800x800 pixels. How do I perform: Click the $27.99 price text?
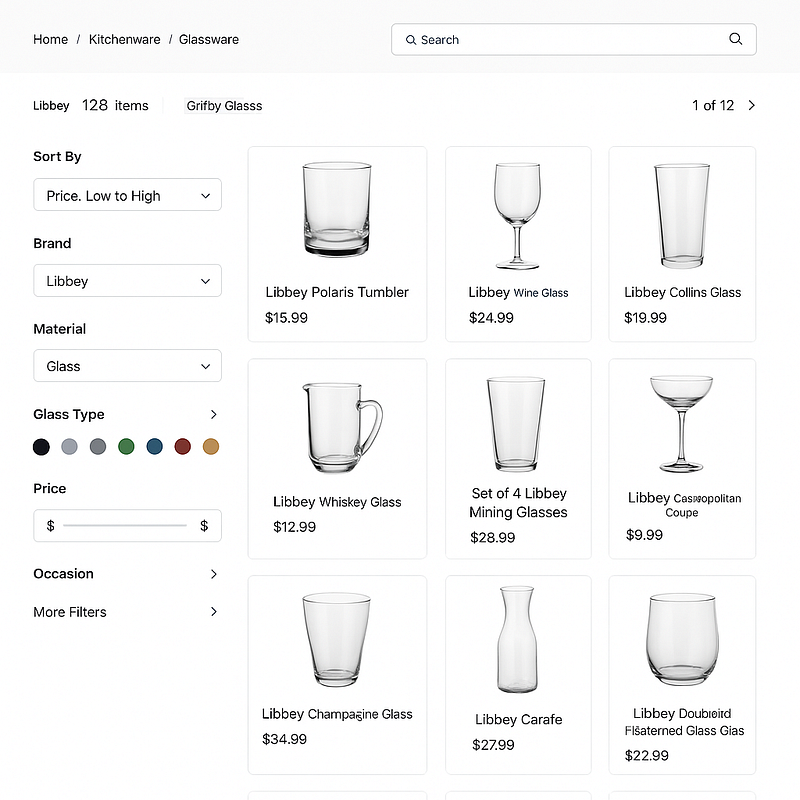[x=493, y=745]
